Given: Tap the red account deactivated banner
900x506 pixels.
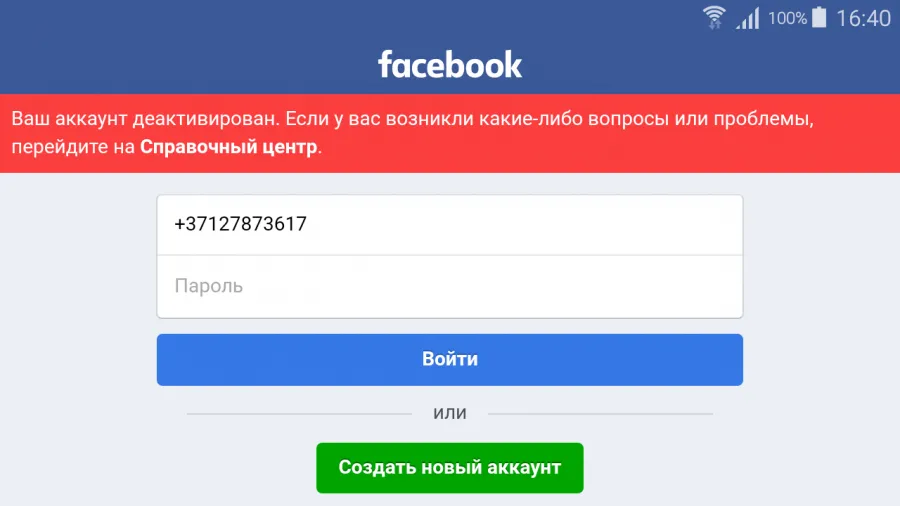Looking at the screenshot, I should pyautogui.click(x=450, y=133).
